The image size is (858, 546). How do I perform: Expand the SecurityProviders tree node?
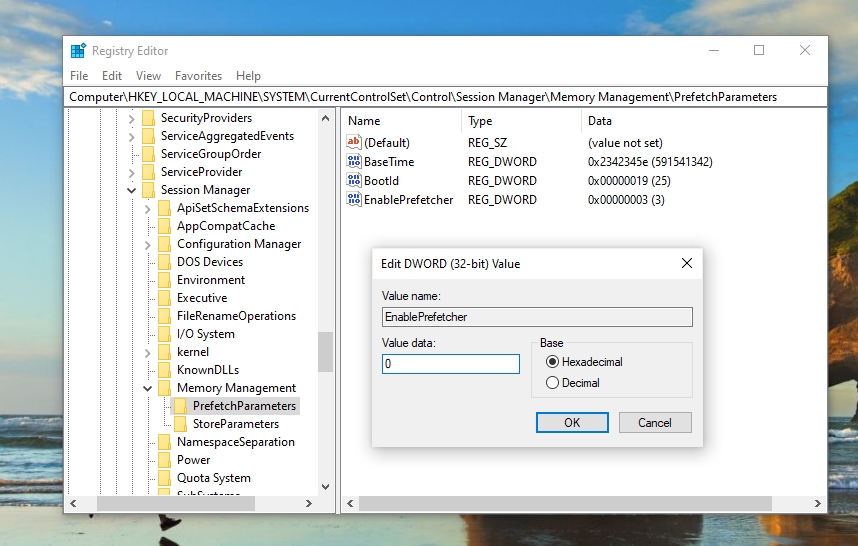point(131,118)
